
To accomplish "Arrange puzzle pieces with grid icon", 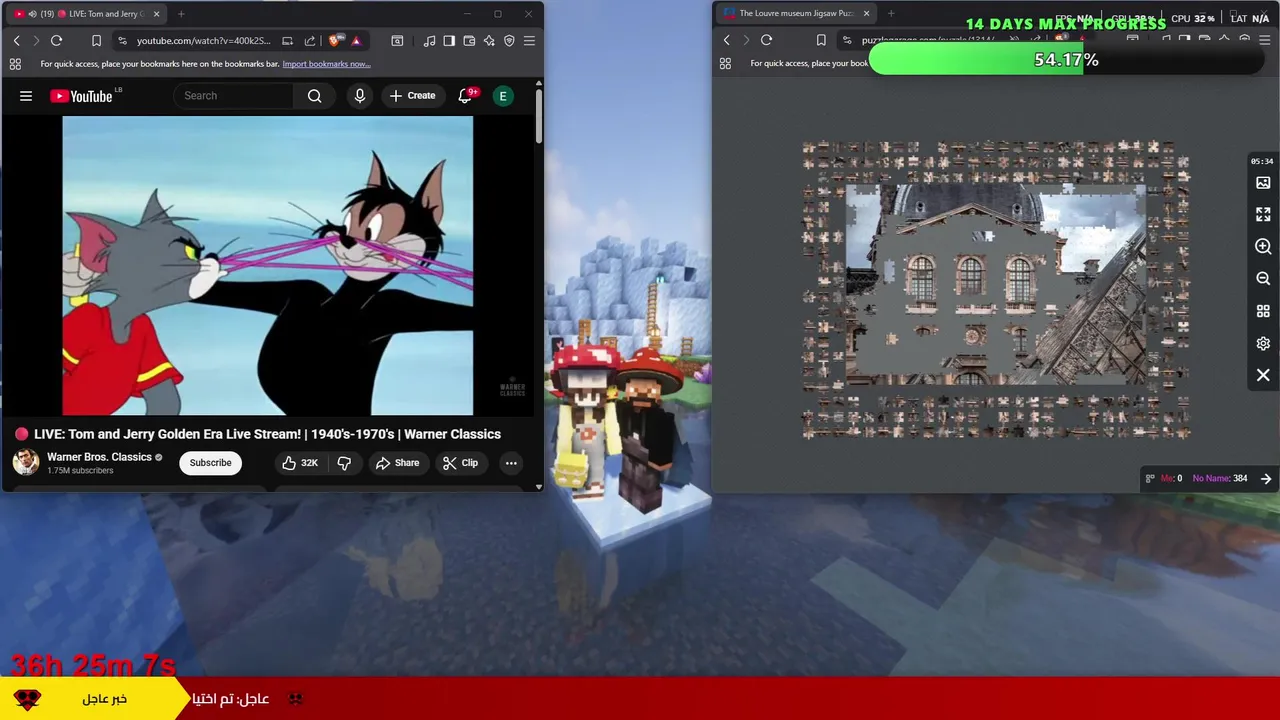I will [x=1263, y=311].
